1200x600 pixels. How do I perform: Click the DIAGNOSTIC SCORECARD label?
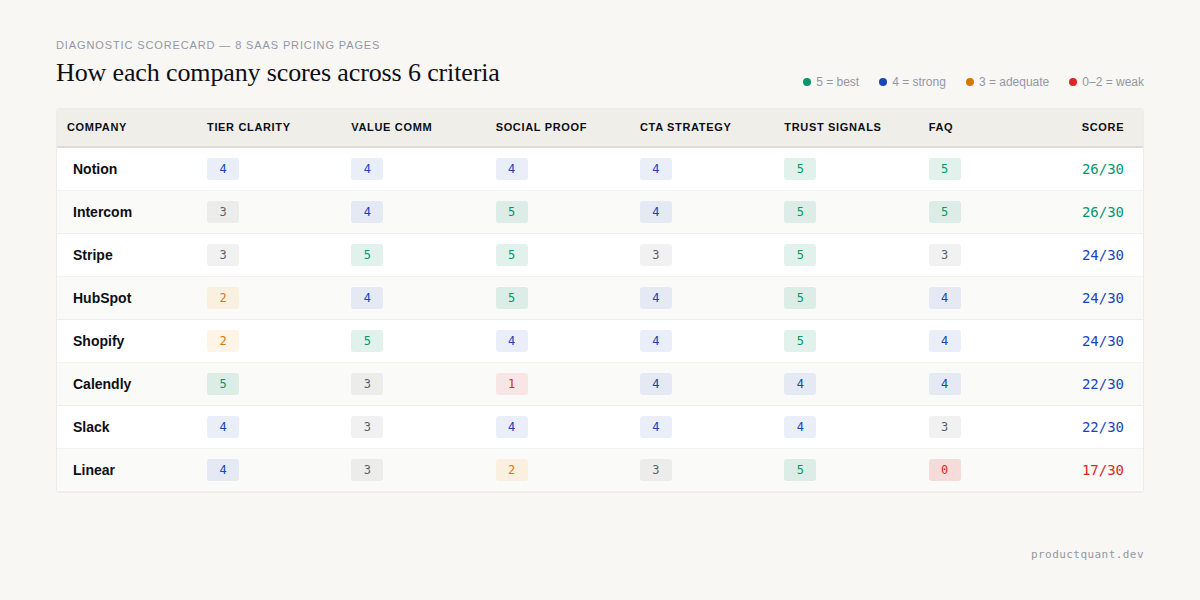pos(145,45)
